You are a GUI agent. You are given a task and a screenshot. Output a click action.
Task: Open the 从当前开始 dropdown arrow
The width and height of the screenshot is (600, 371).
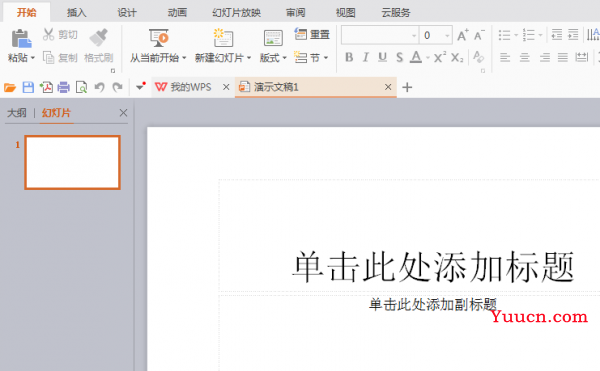point(184,58)
